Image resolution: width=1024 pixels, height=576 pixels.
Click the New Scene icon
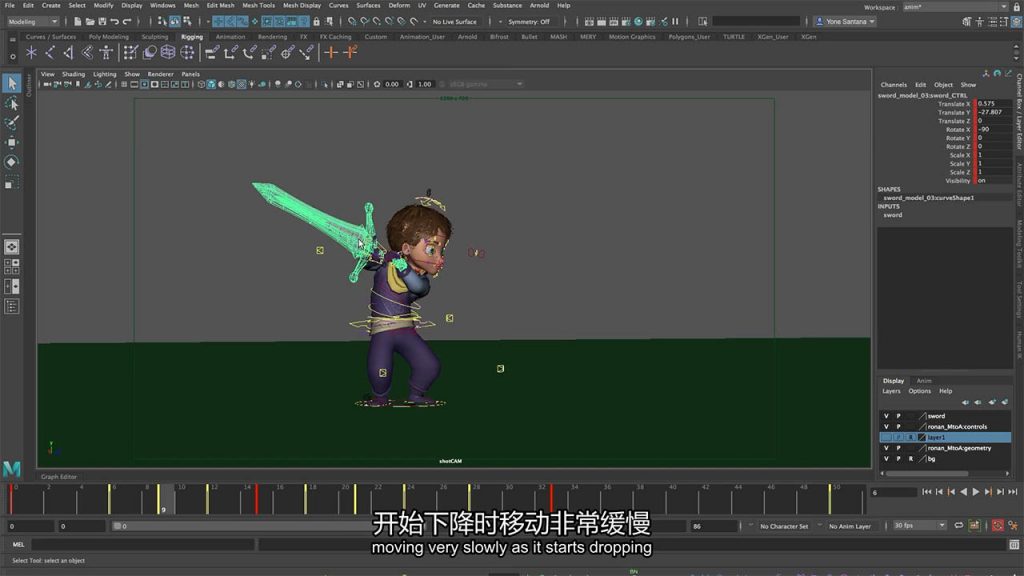click(x=77, y=22)
